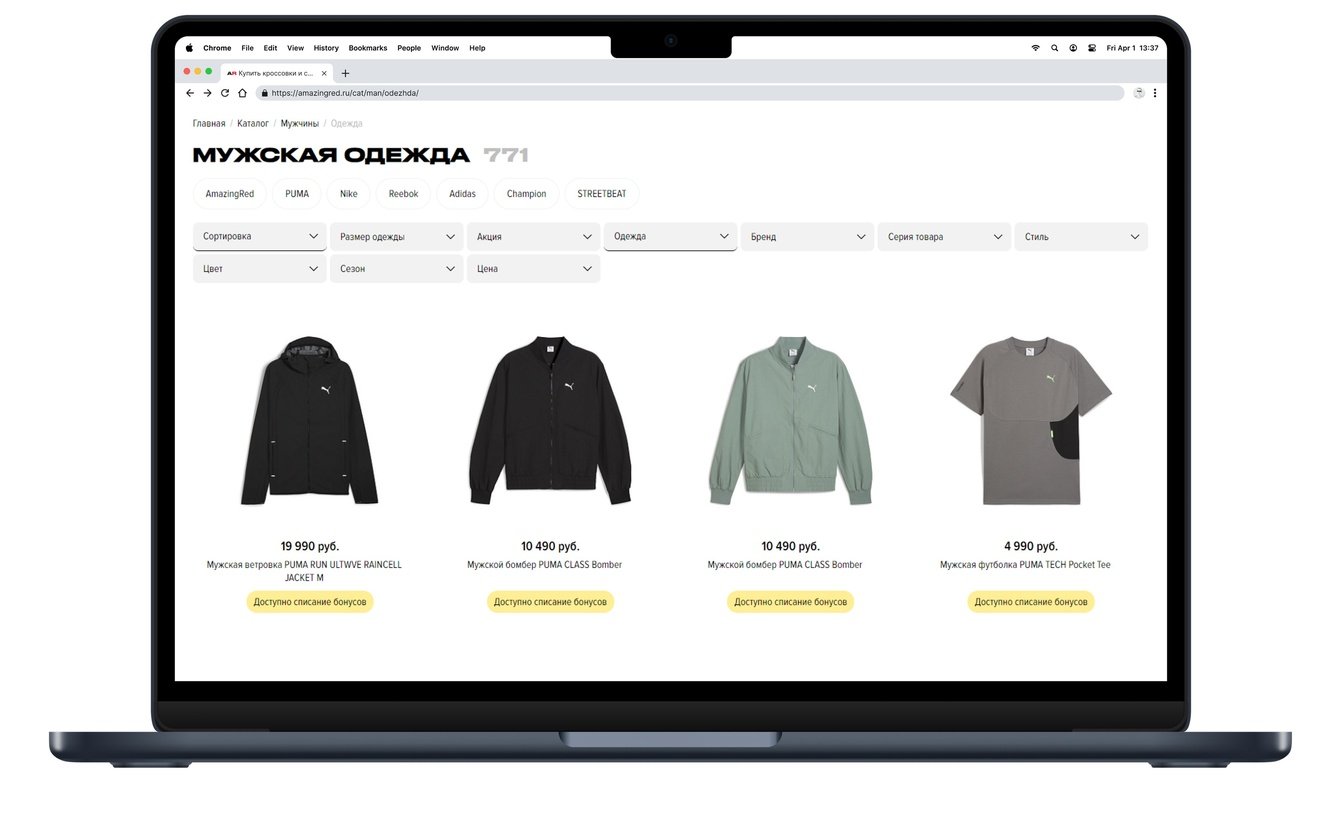Open the Цена filter dropdown
Screen dimensions: 1340x831
534,269
